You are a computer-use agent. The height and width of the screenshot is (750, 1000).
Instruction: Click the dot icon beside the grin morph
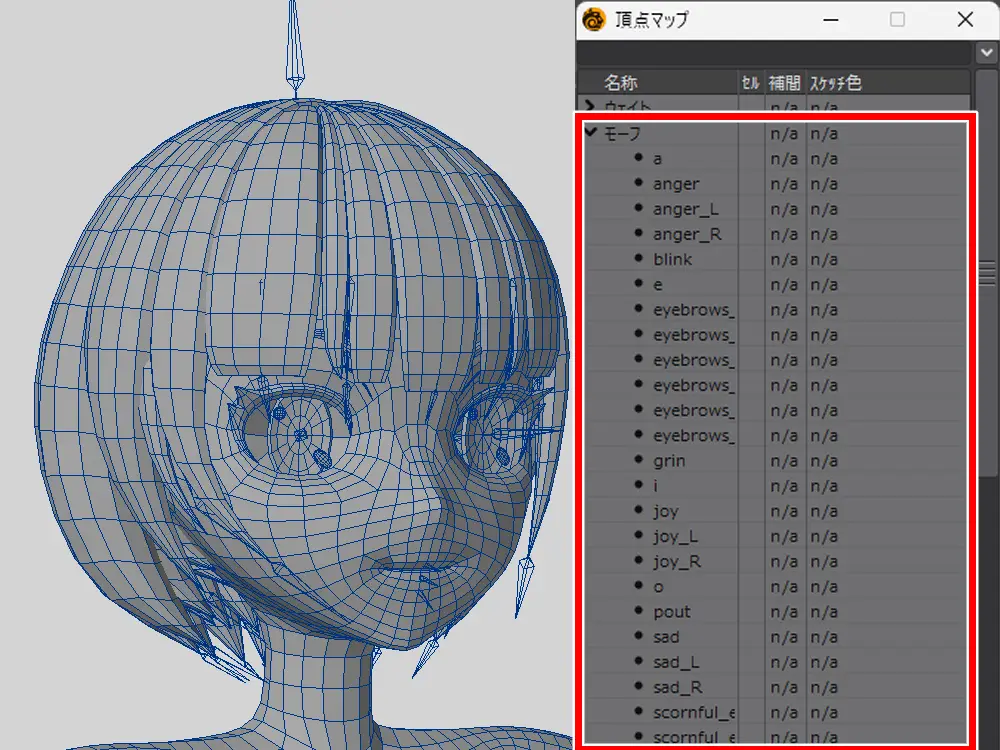(x=638, y=461)
